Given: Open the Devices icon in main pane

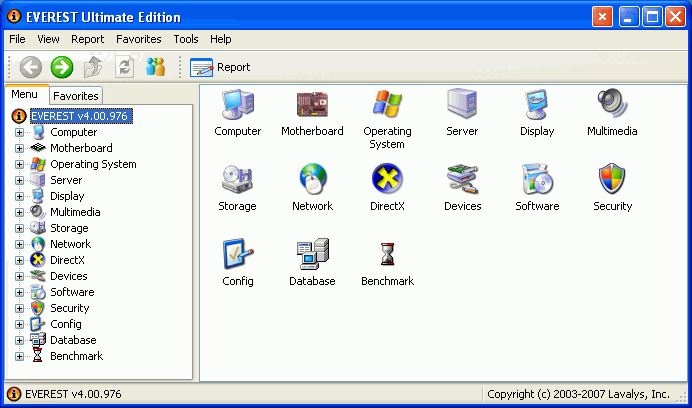Looking at the screenshot, I should click(462, 179).
